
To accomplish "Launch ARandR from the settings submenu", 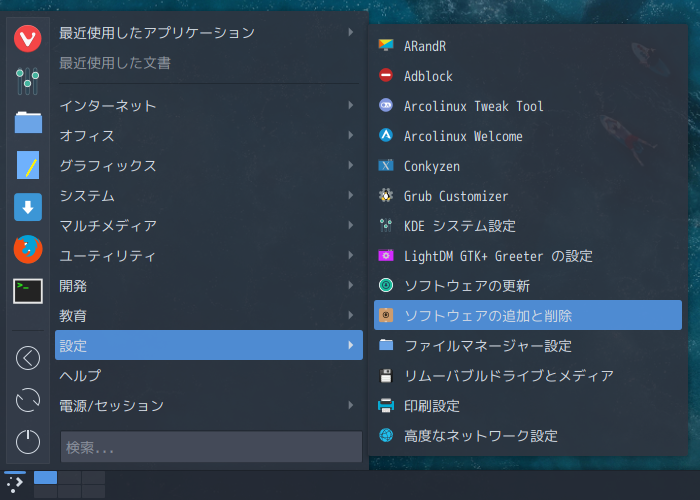I will [x=528, y=46].
